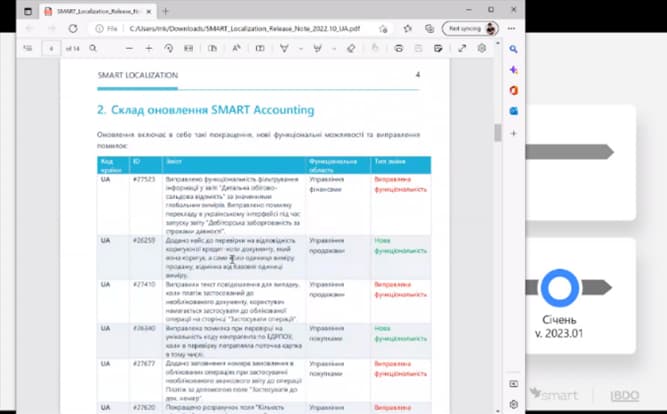The image size is (667, 414).
Task: Click the Січень v. 2023.01 label
Action: (x=559, y=326)
